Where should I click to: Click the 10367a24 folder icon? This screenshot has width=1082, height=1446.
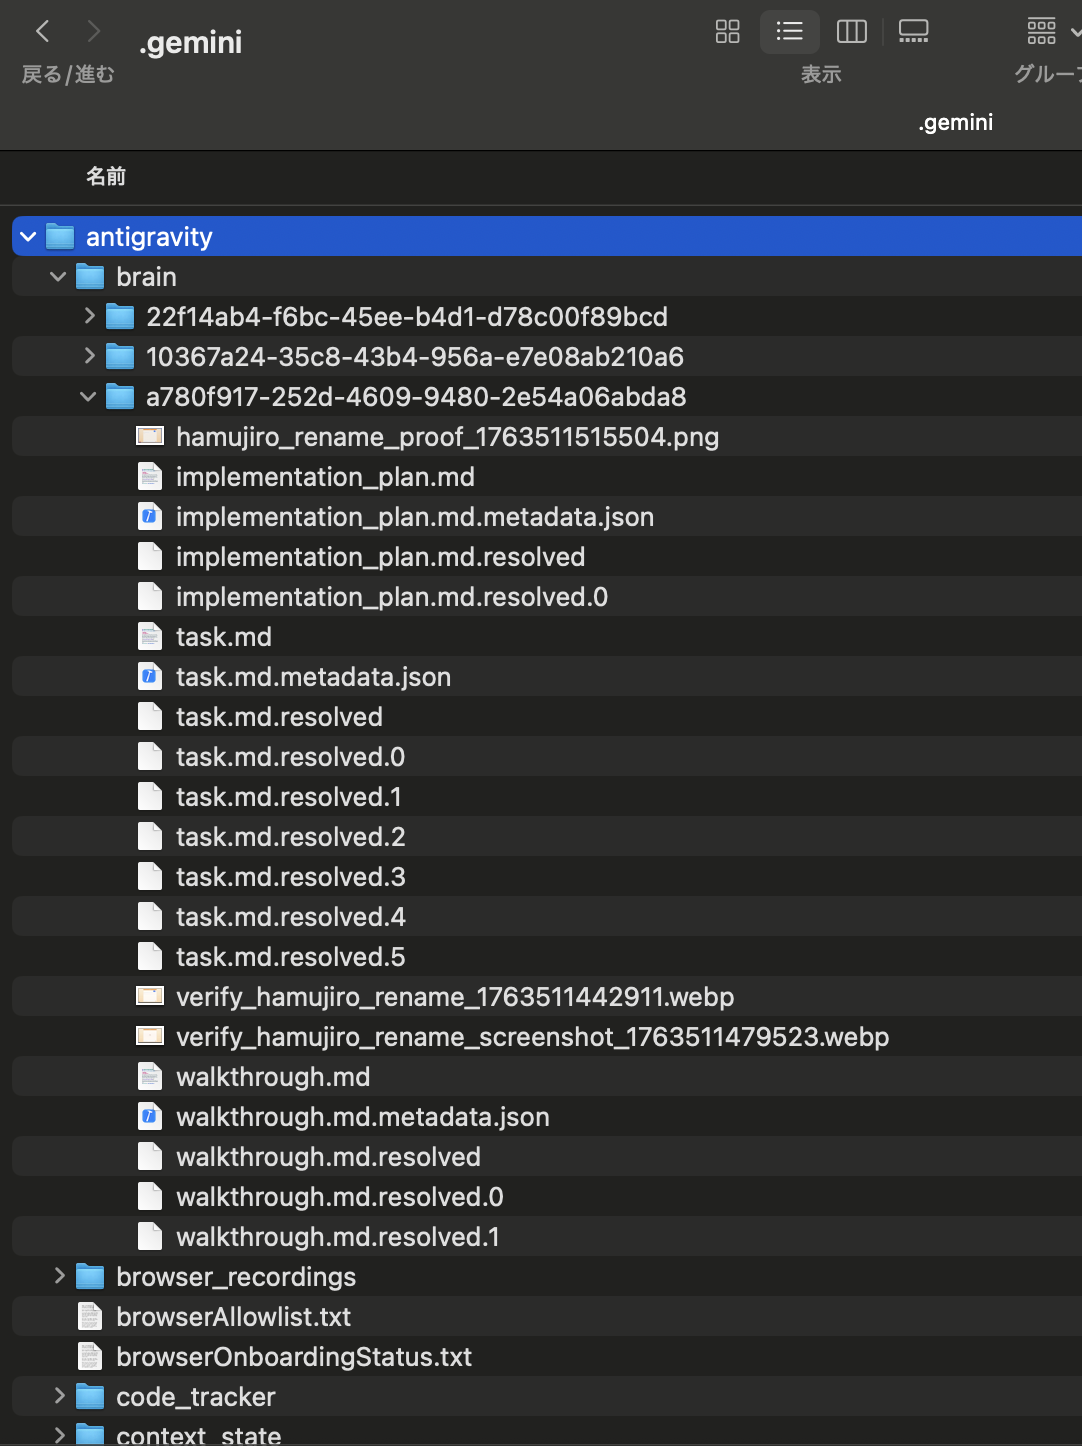(x=120, y=357)
